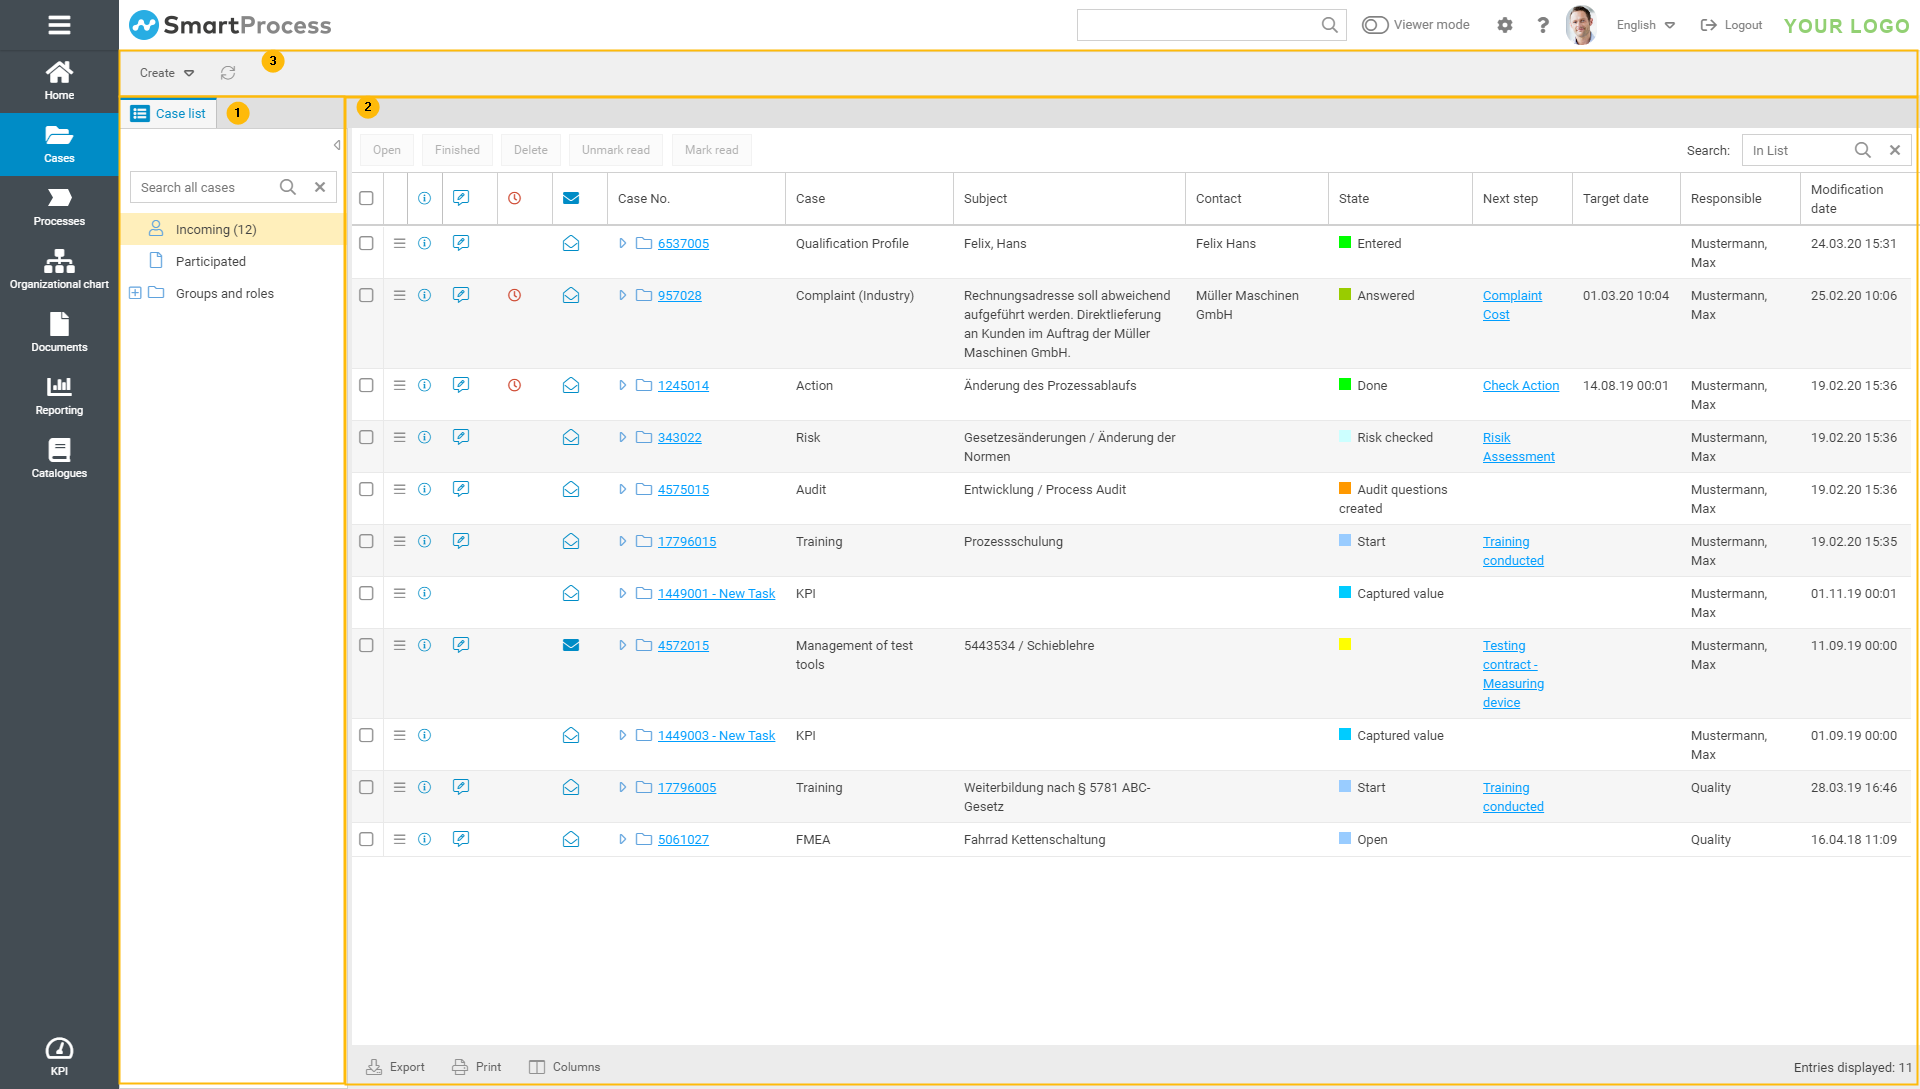
Task: Expand the row arrow for case 4575015
Action: click(622, 490)
